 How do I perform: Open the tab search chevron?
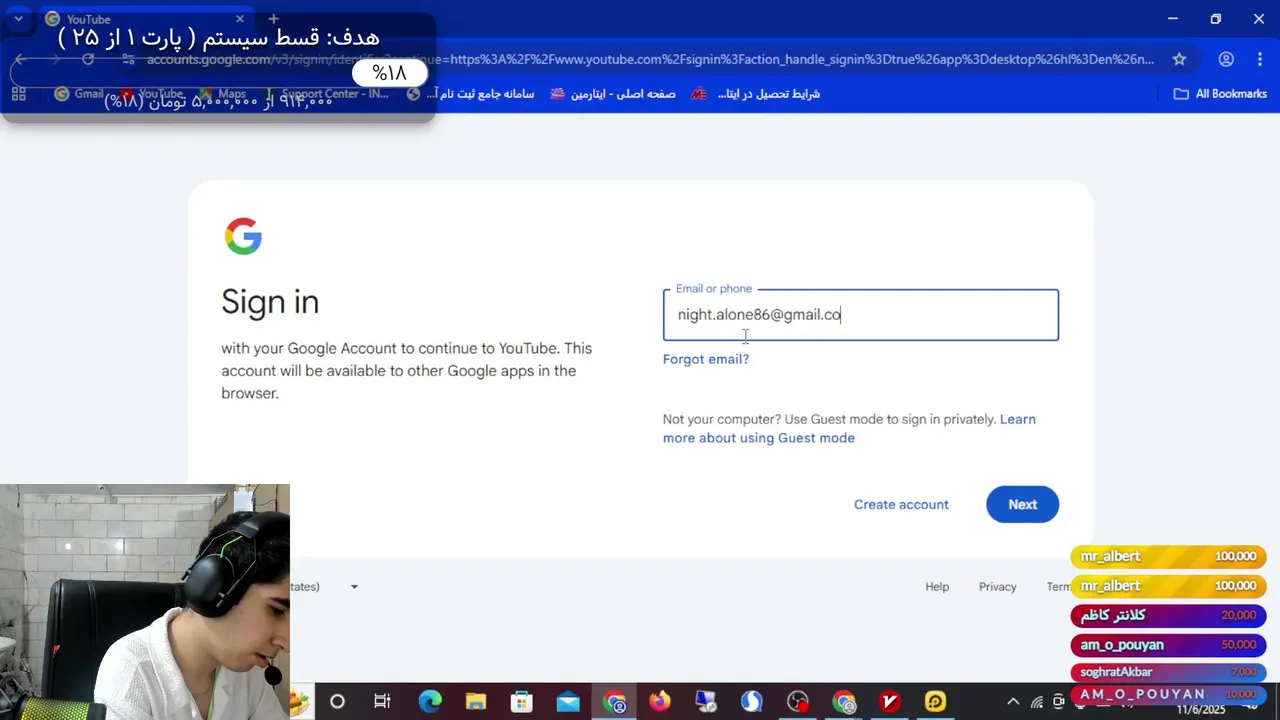tap(18, 19)
